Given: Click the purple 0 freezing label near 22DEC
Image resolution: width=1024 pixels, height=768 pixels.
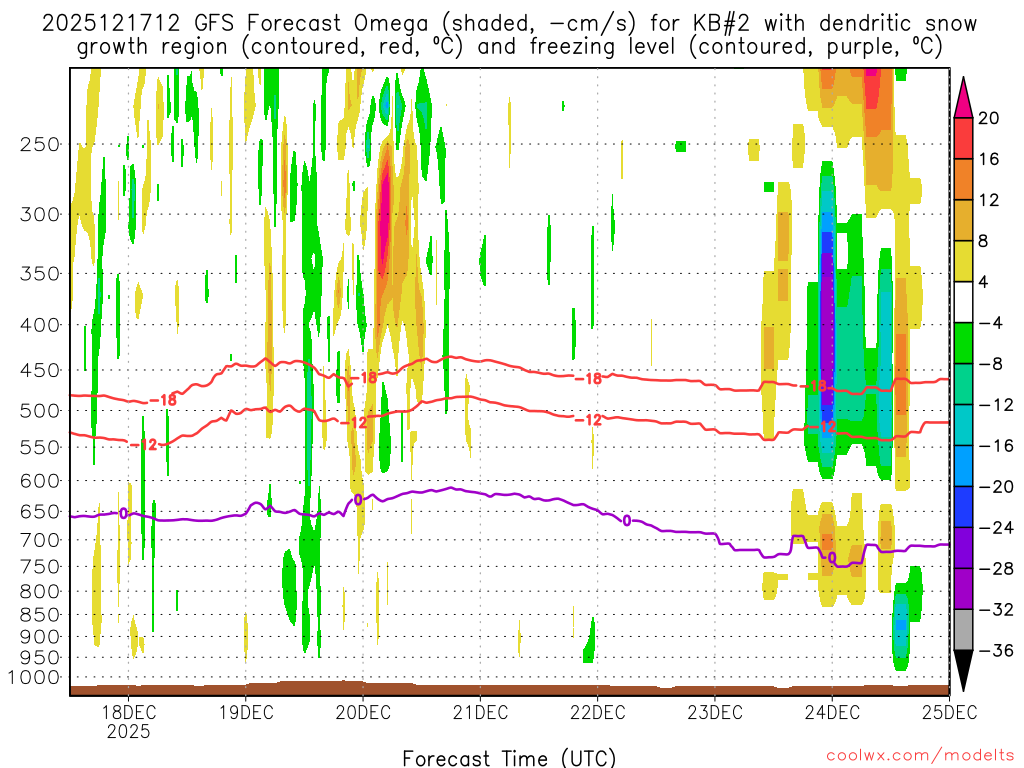Looking at the screenshot, I should 627,520.
